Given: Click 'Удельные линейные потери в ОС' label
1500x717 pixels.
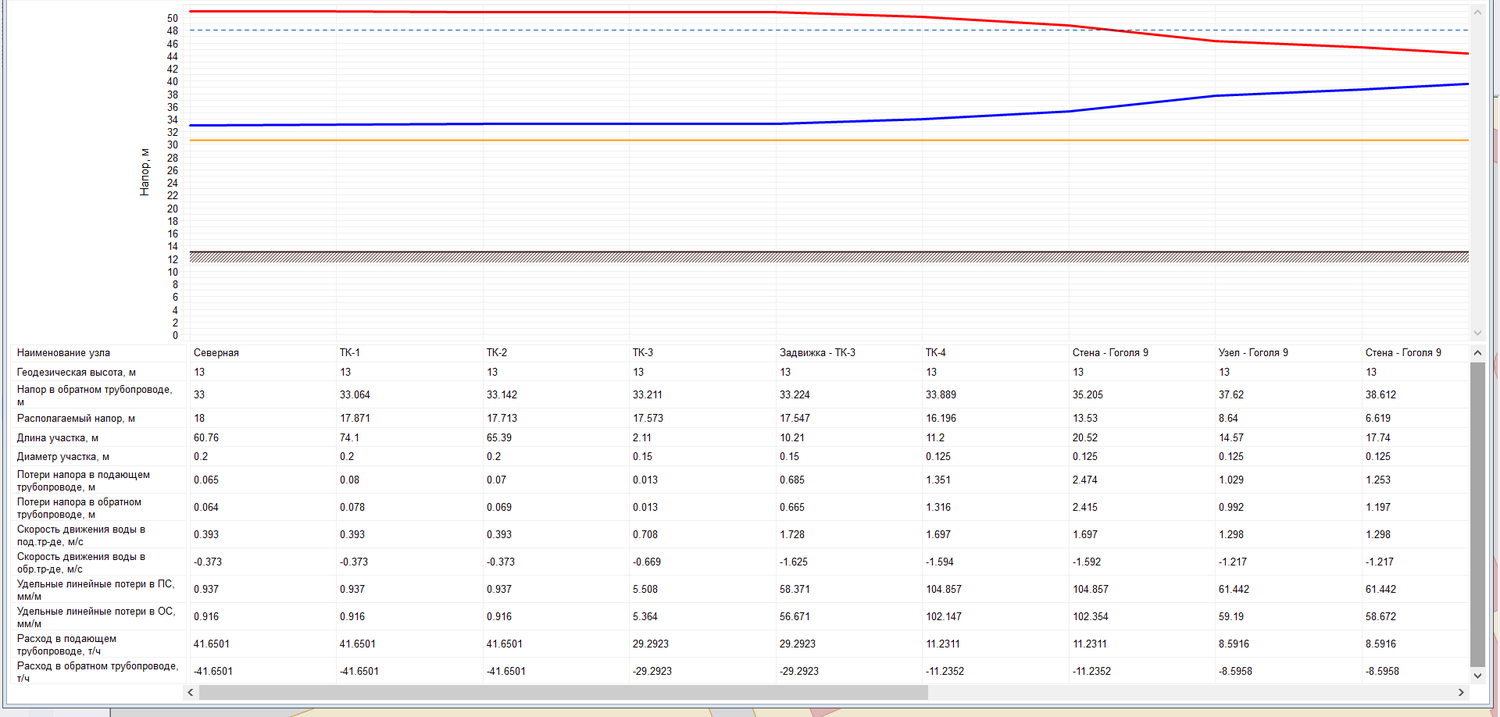Looking at the screenshot, I should 96,616.
